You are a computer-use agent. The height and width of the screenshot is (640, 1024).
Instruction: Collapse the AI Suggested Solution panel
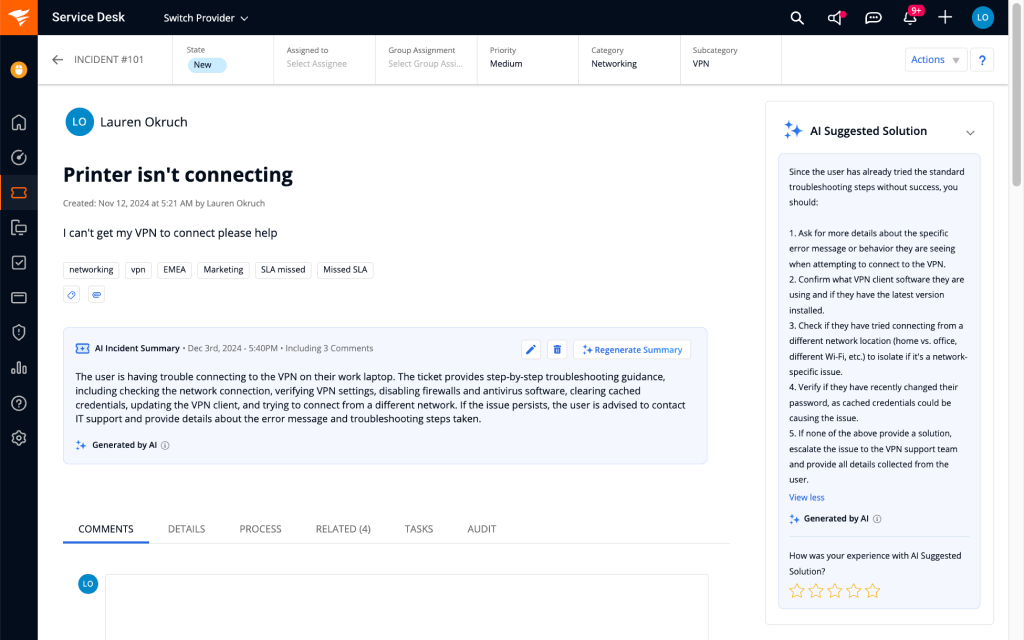(x=970, y=130)
